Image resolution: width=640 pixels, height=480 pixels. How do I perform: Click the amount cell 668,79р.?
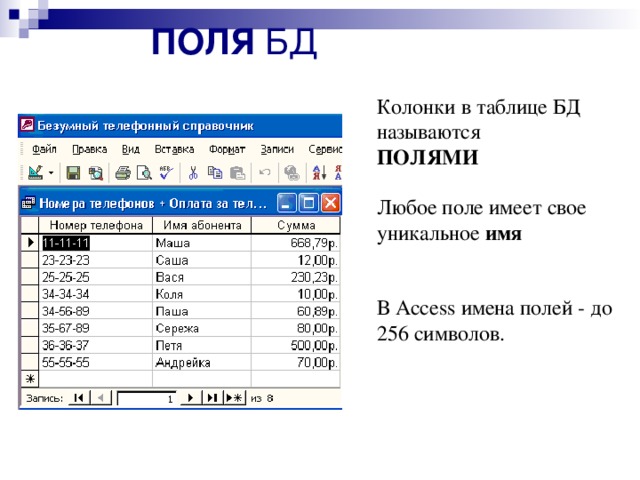click(296, 243)
